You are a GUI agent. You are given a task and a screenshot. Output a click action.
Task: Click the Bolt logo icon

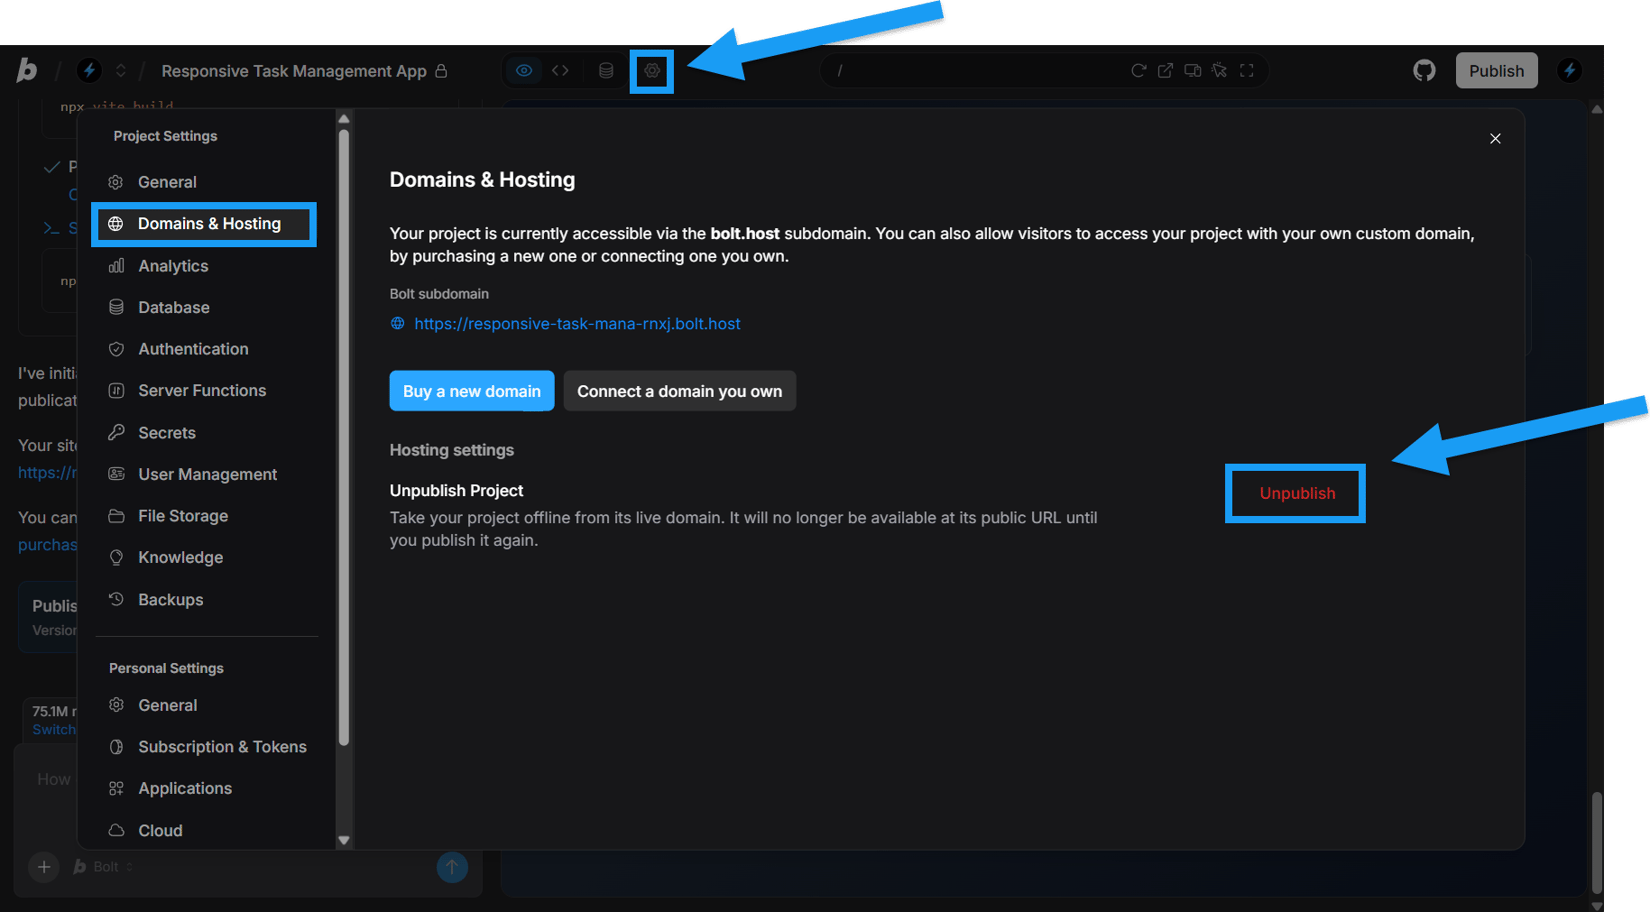point(27,70)
